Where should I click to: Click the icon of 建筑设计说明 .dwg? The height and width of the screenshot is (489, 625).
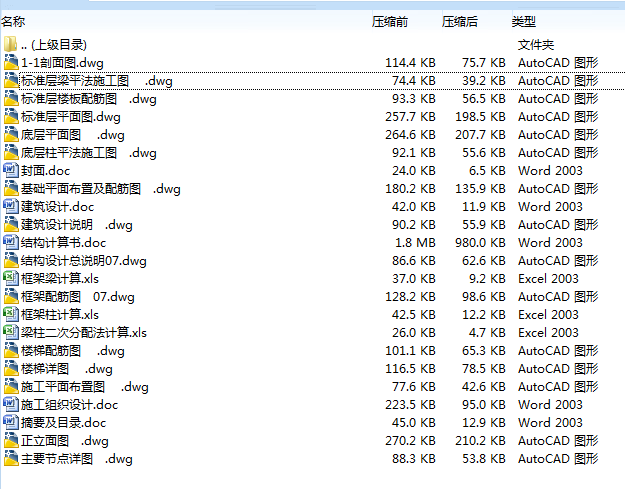[x=11, y=224]
